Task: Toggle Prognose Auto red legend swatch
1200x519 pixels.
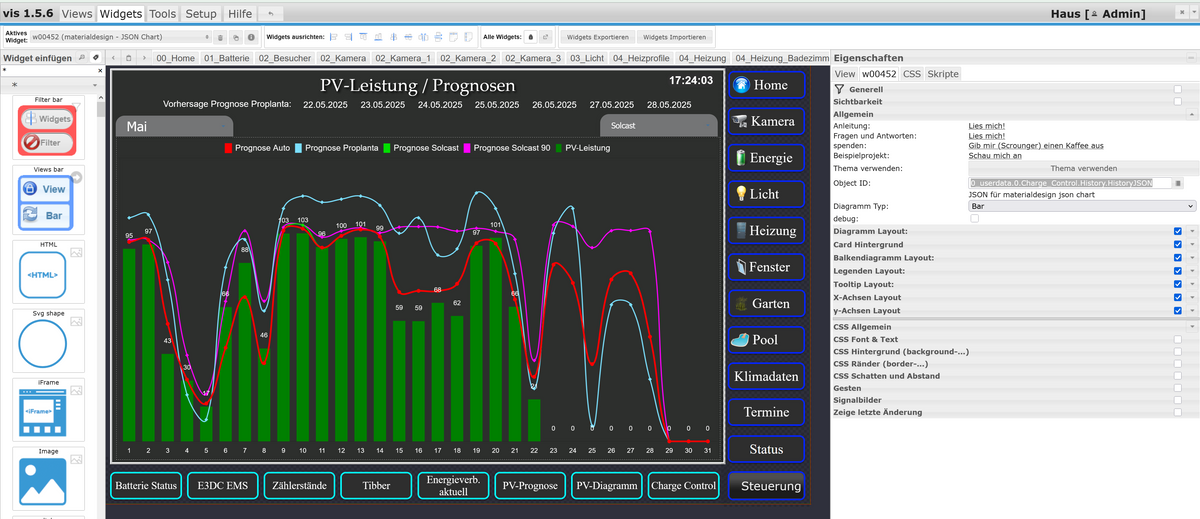Action: tap(228, 148)
